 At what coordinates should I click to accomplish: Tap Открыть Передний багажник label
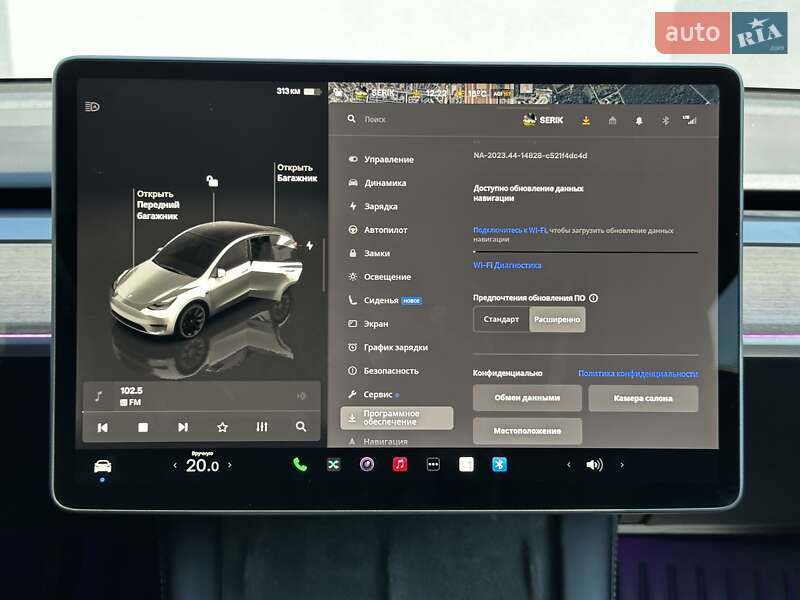coord(158,205)
